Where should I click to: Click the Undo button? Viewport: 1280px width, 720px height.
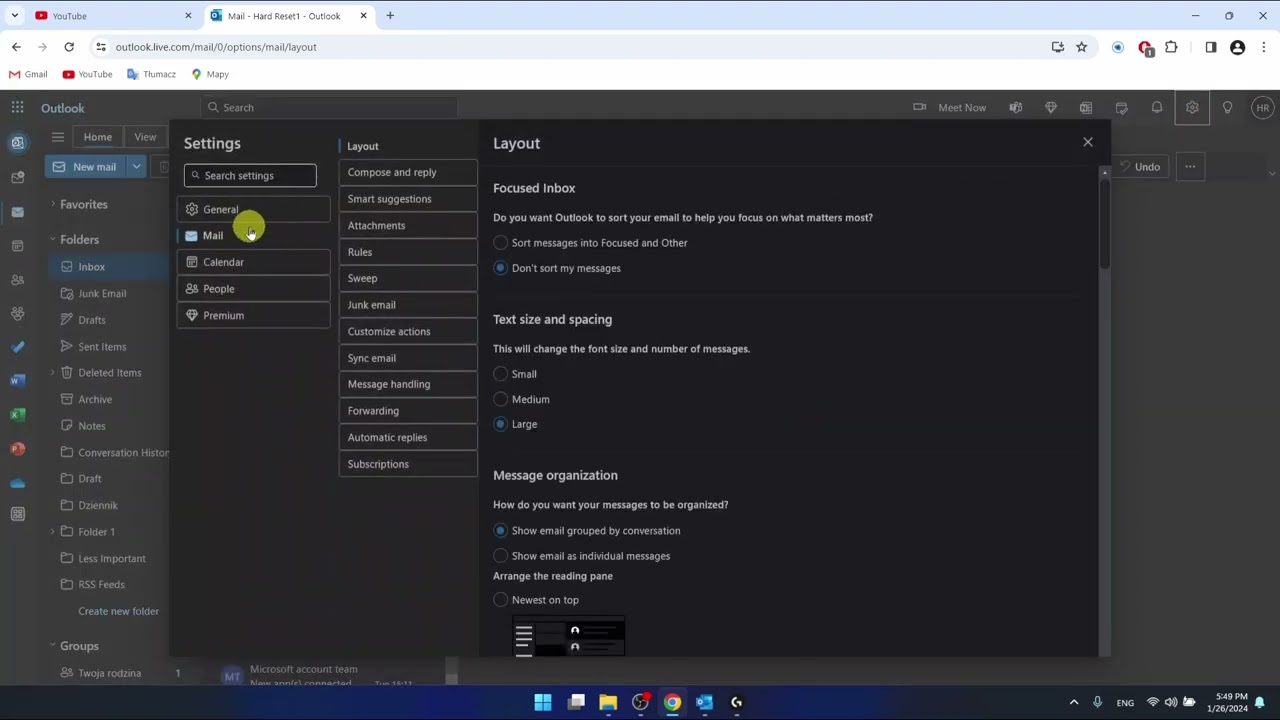point(1139,167)
